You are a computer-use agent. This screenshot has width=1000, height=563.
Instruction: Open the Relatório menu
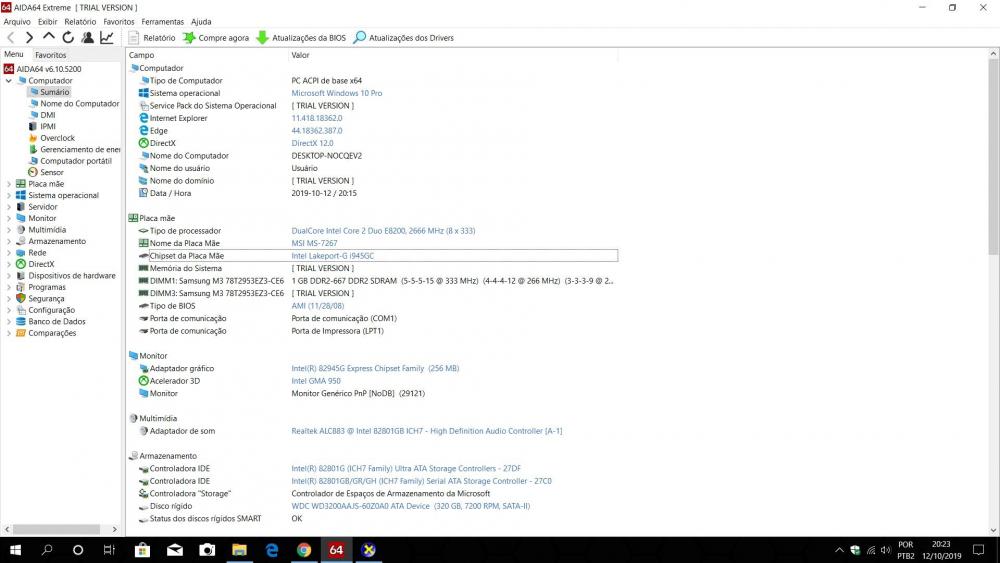pyautogui.click(x=80, y=21)
